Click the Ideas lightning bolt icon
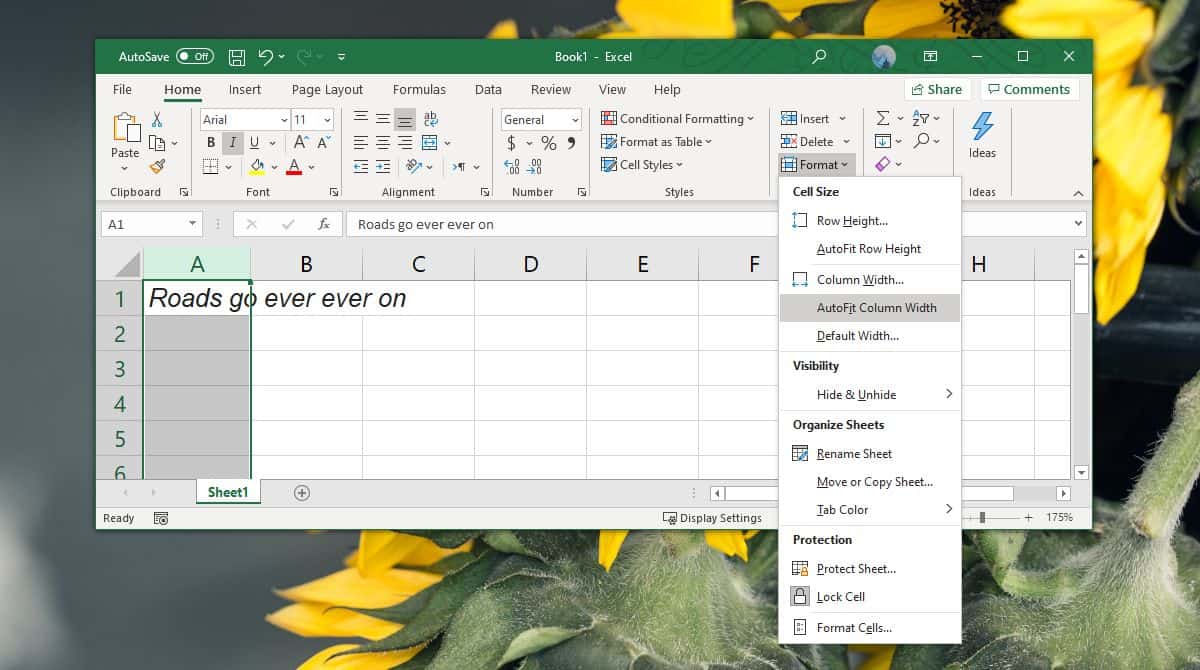The width and height of the screenshot is (1200, 670). 982,128
